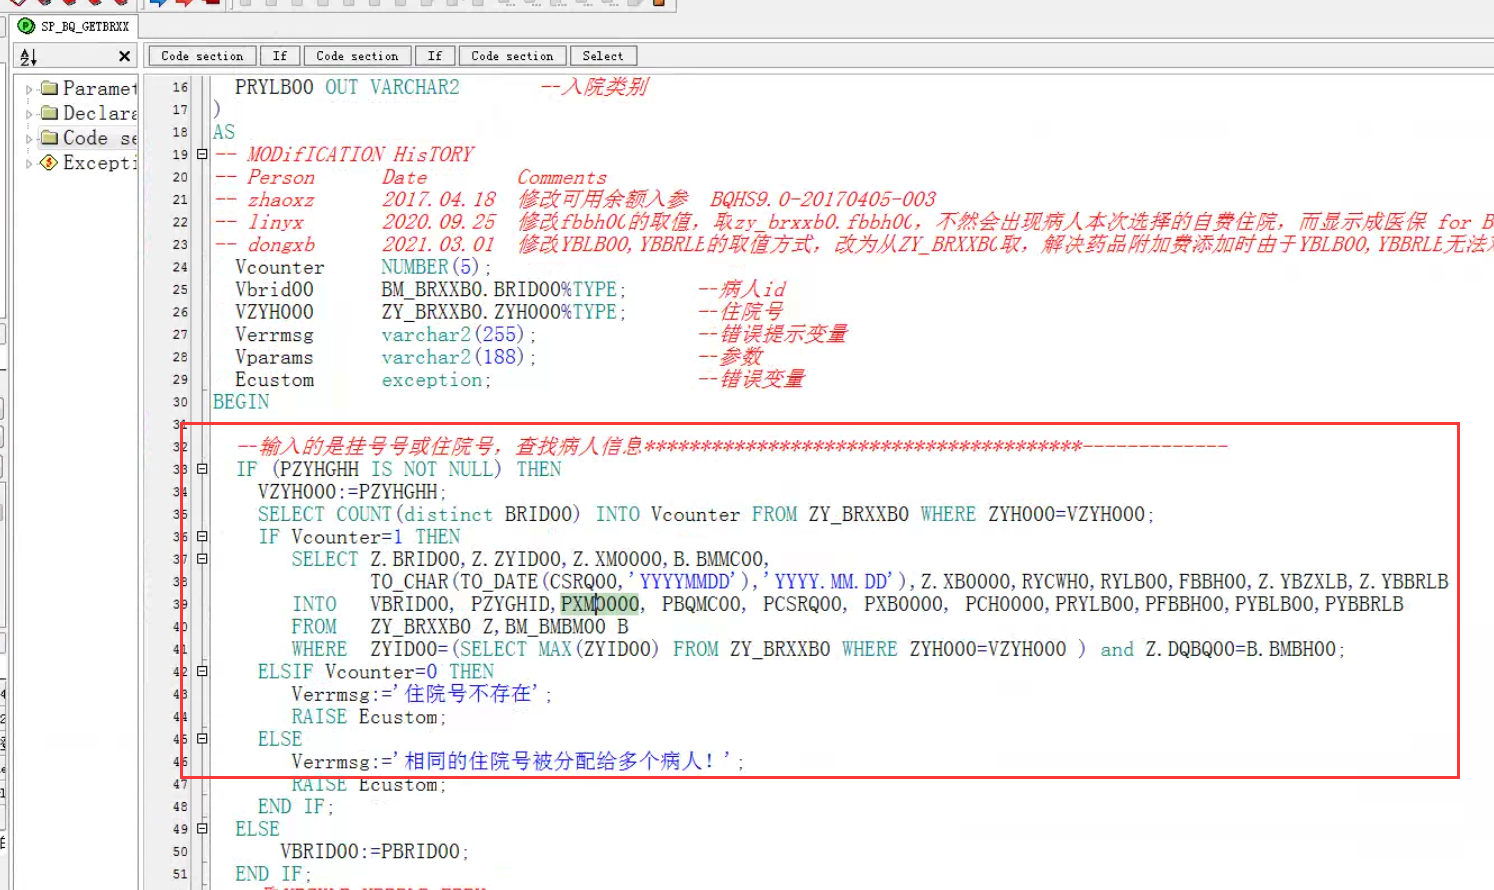This screenshot has width=1494, height=890.
Task: Expand the Parameters tree node
Action: click(29, 89)
